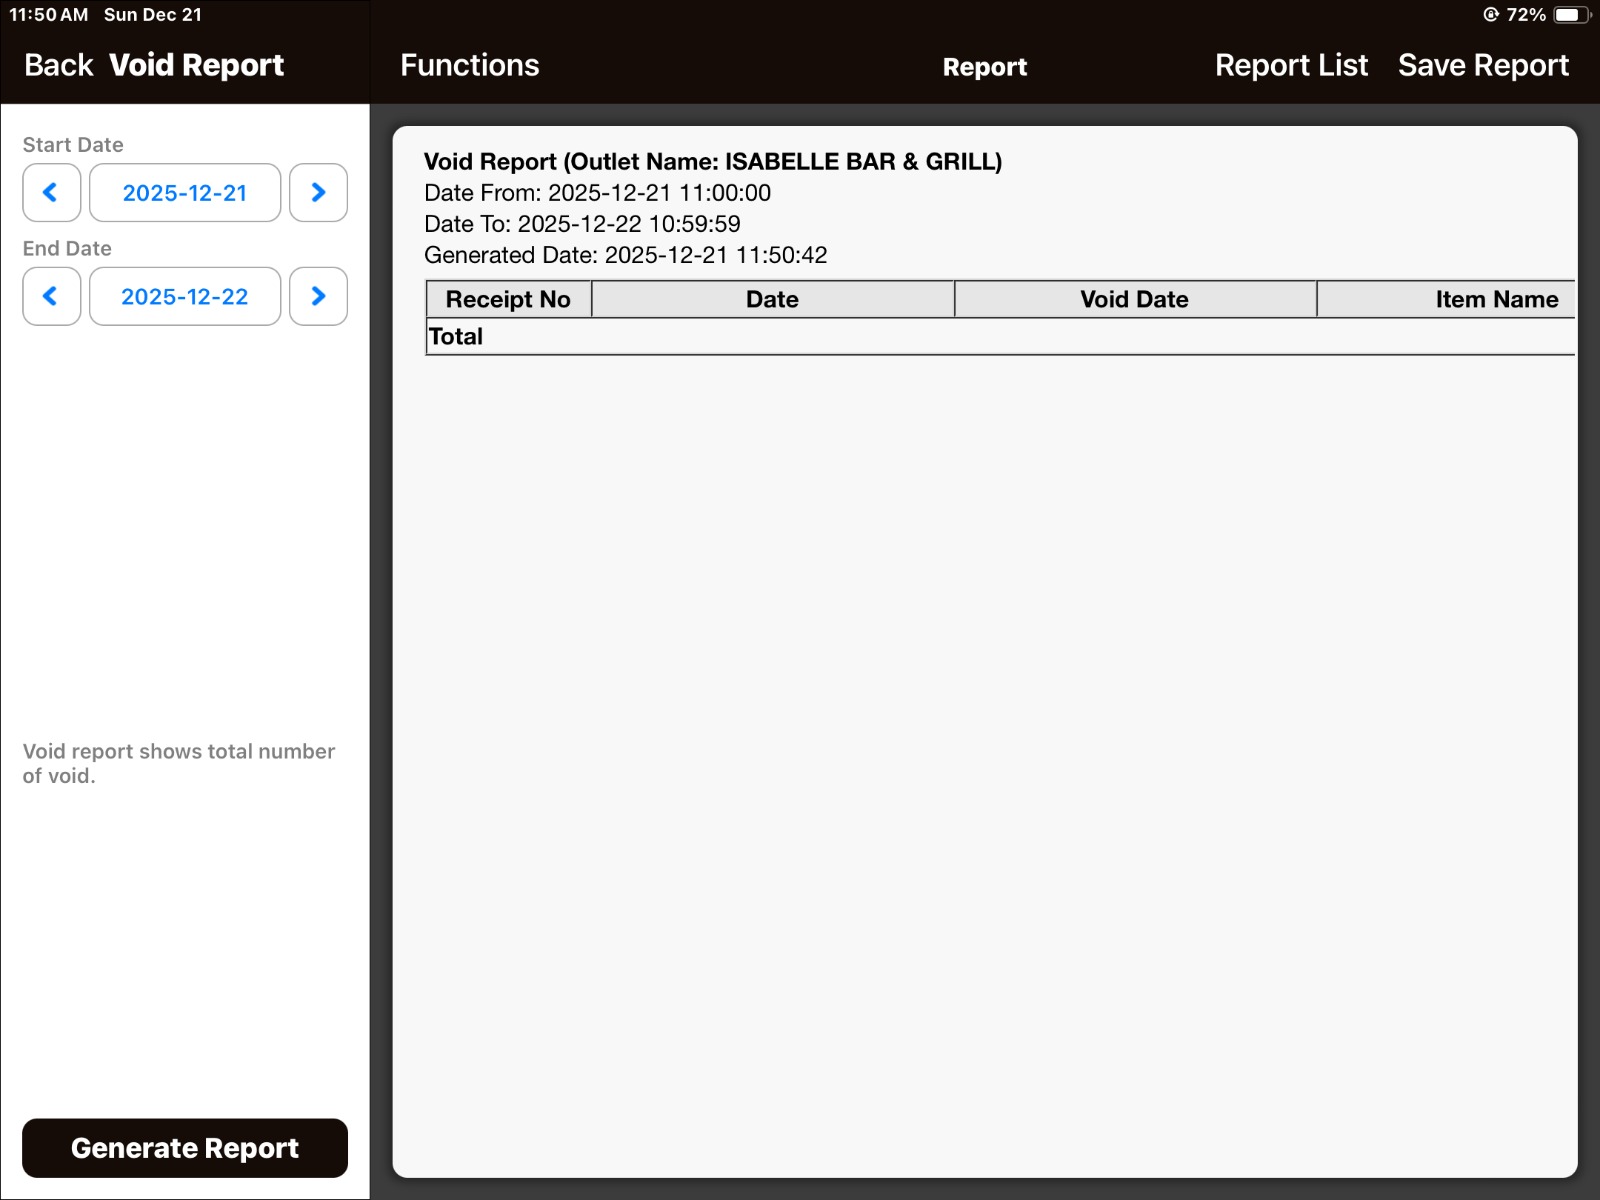Step End Date back one day
Screen dimensions: 1600x1200
(51, 297)
